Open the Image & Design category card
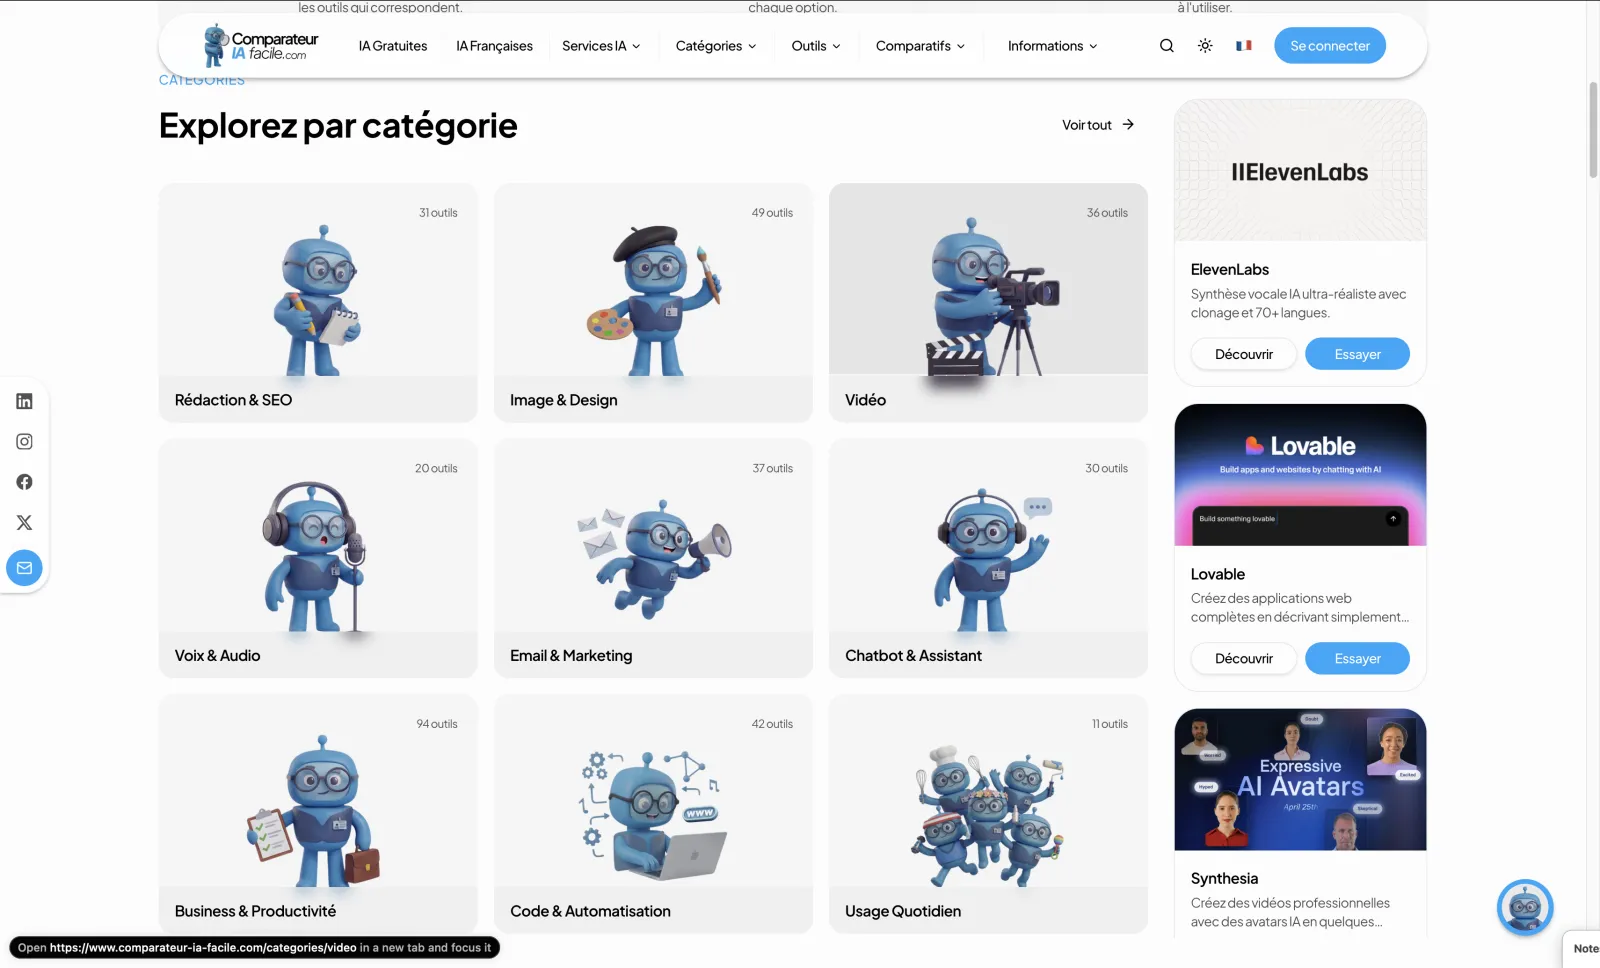The width and height of the screenshot is (1600, 968). coord(653,302)
